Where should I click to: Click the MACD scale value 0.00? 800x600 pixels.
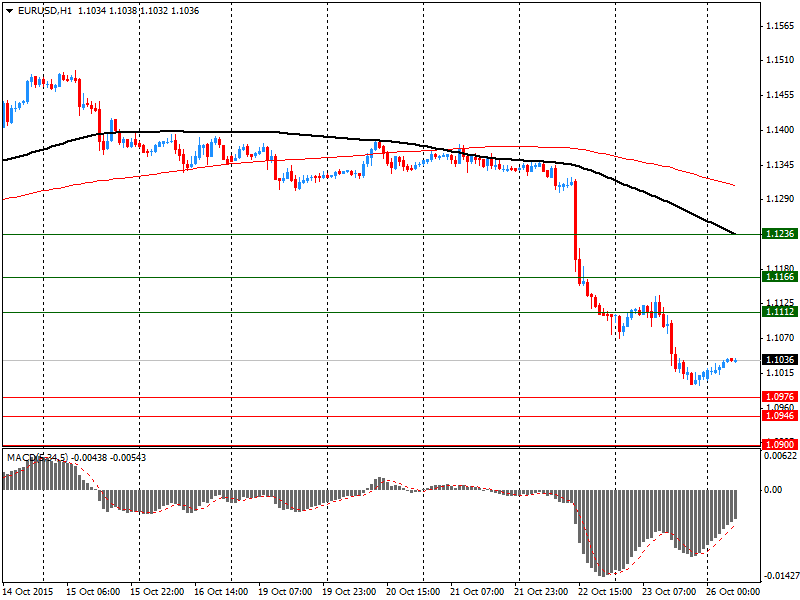773,490
